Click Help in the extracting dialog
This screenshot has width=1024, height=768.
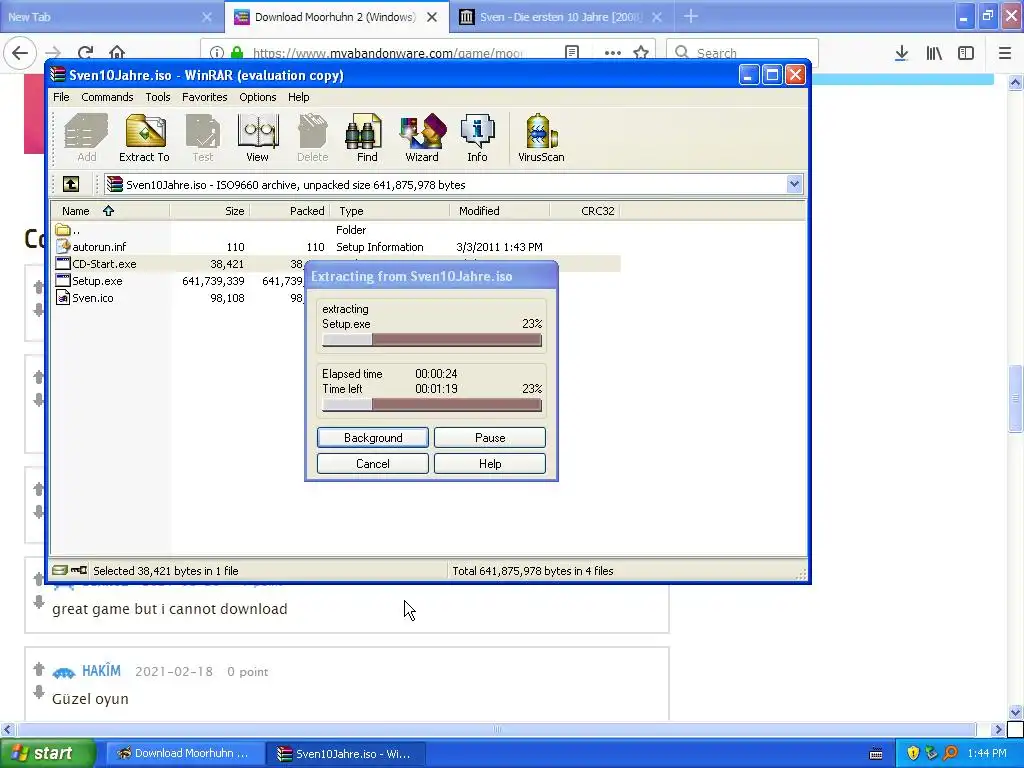pos(490,464)
